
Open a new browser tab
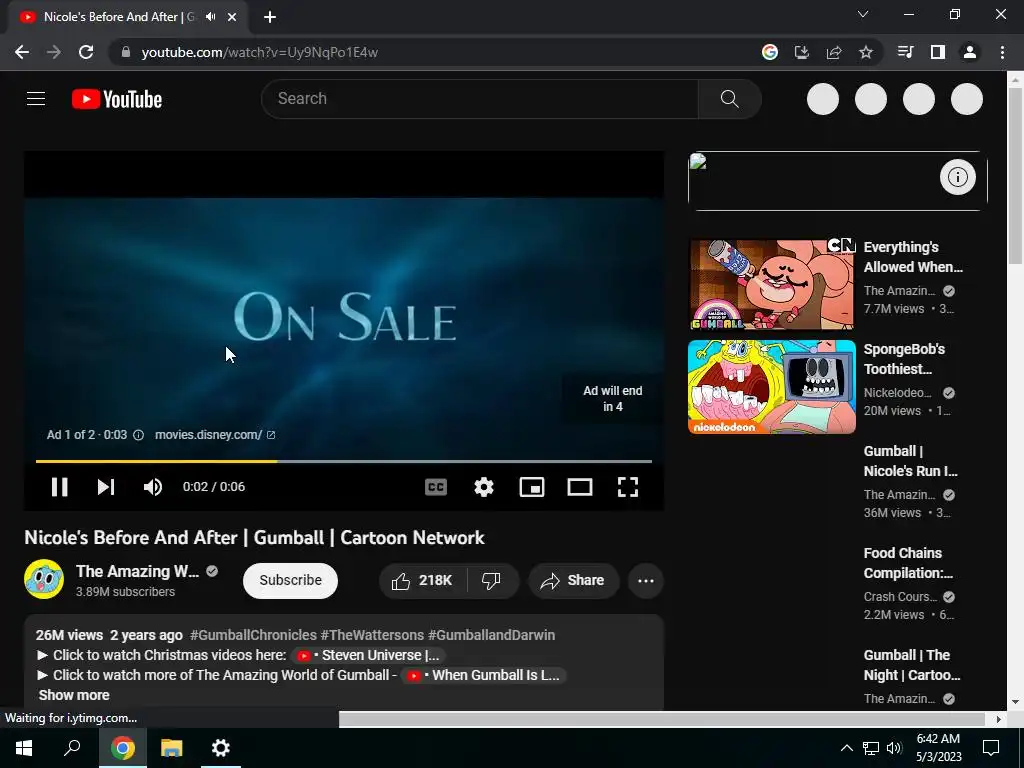coord(270,17)
